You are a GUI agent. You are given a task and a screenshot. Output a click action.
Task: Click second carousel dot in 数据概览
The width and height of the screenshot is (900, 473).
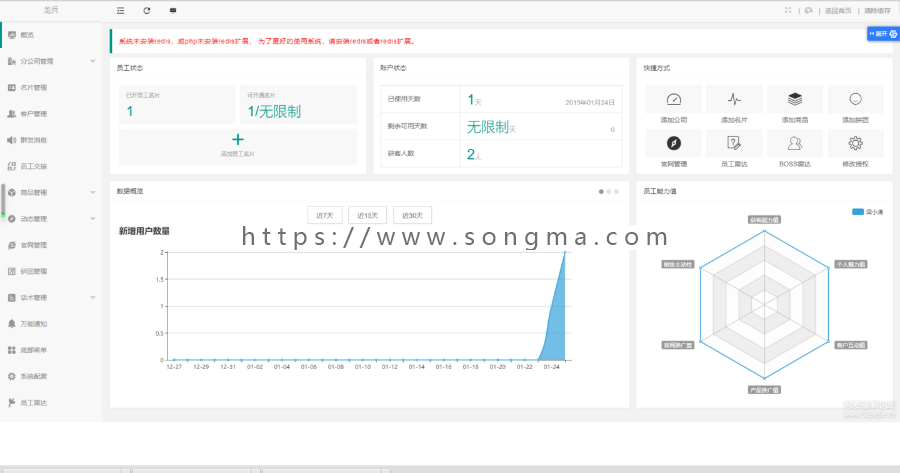(x=609, y=192)
